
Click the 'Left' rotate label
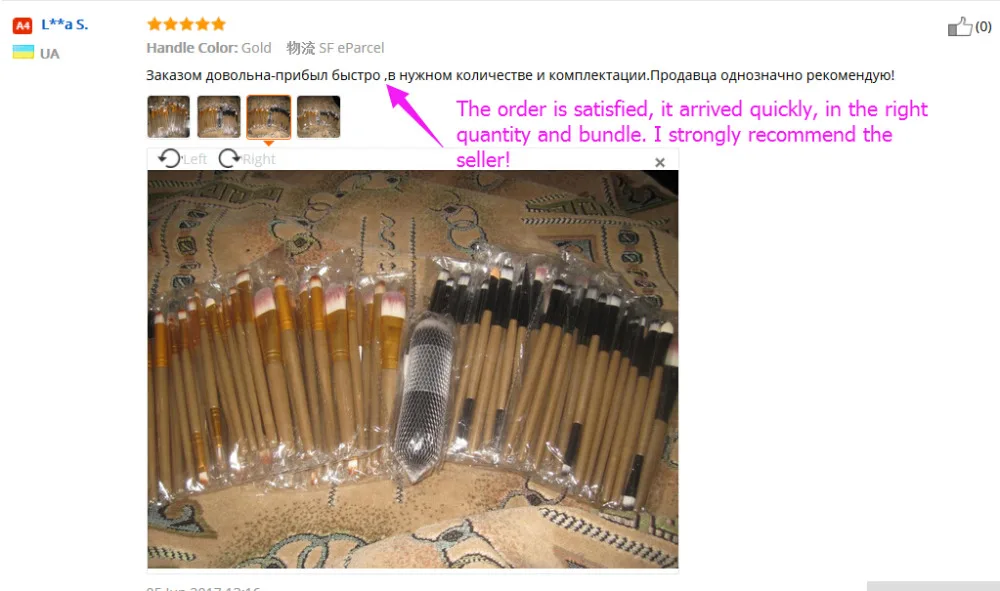tap(195, 159)
